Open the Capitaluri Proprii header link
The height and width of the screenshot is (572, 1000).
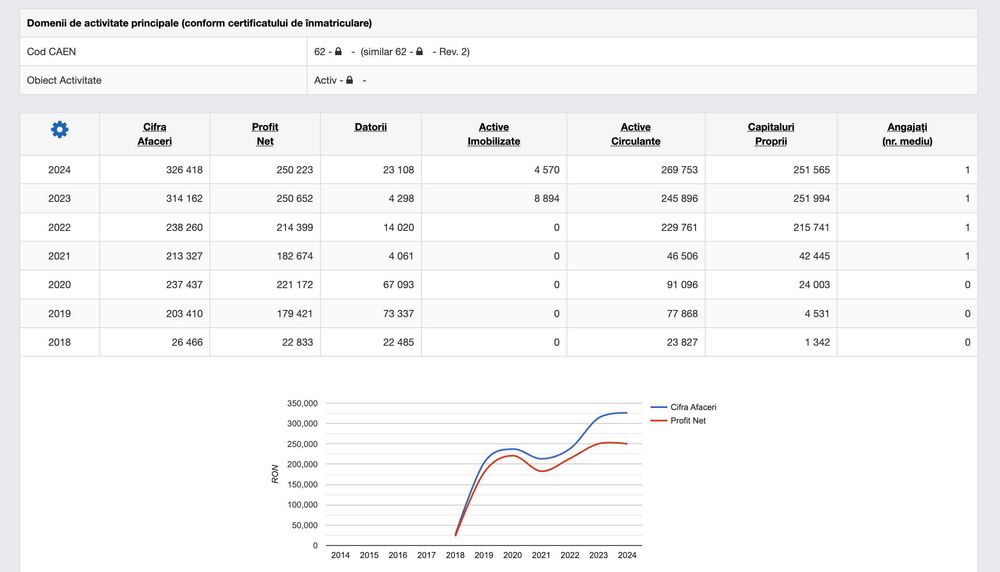pos(771,134)
